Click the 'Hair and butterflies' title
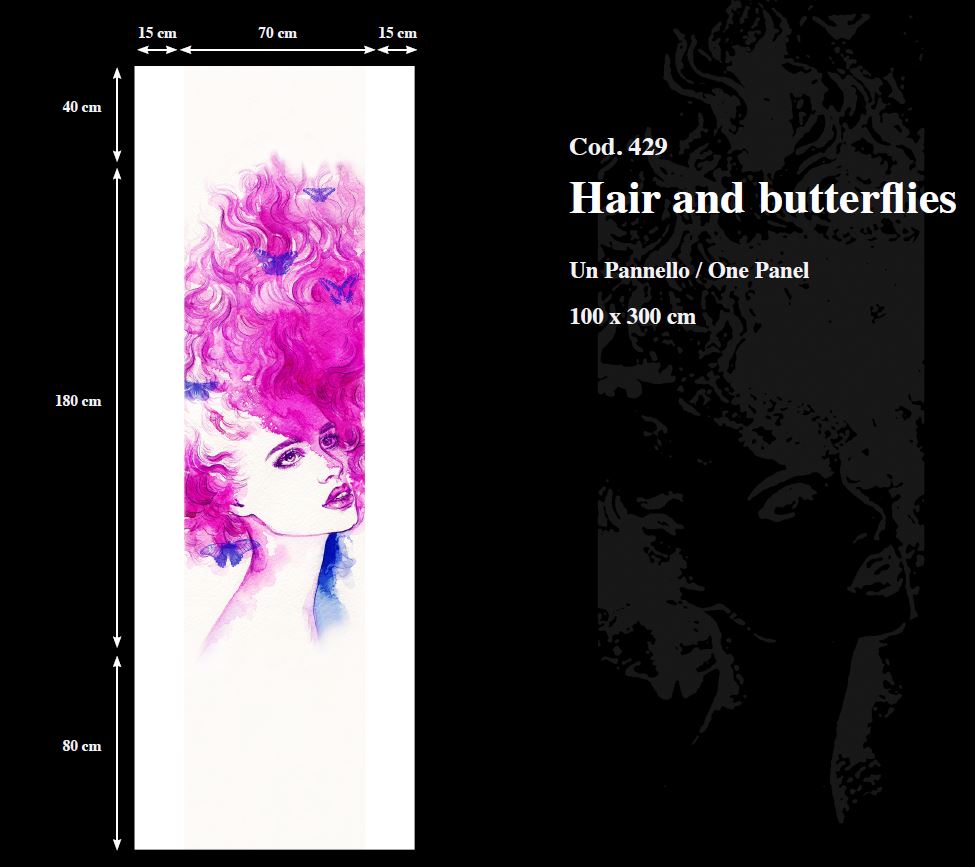975x867 pixels. tap(763, 198)
